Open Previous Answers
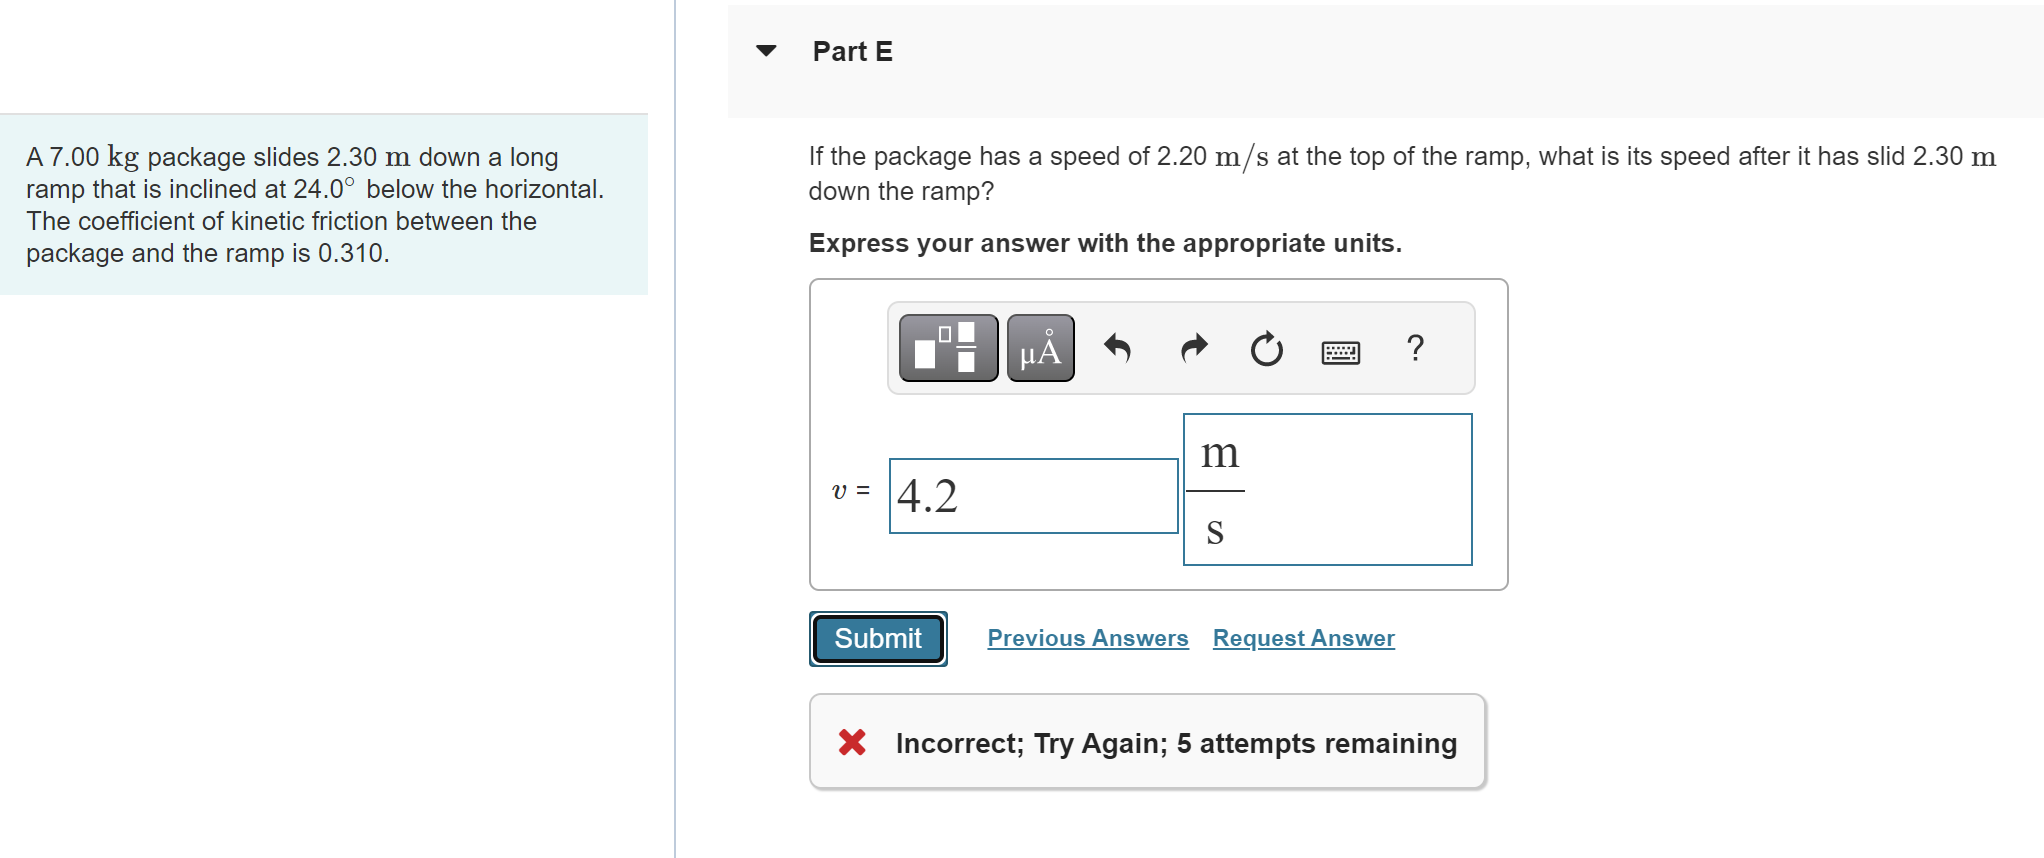The height and width of the screenshot is (858, 2044). 1087,638
